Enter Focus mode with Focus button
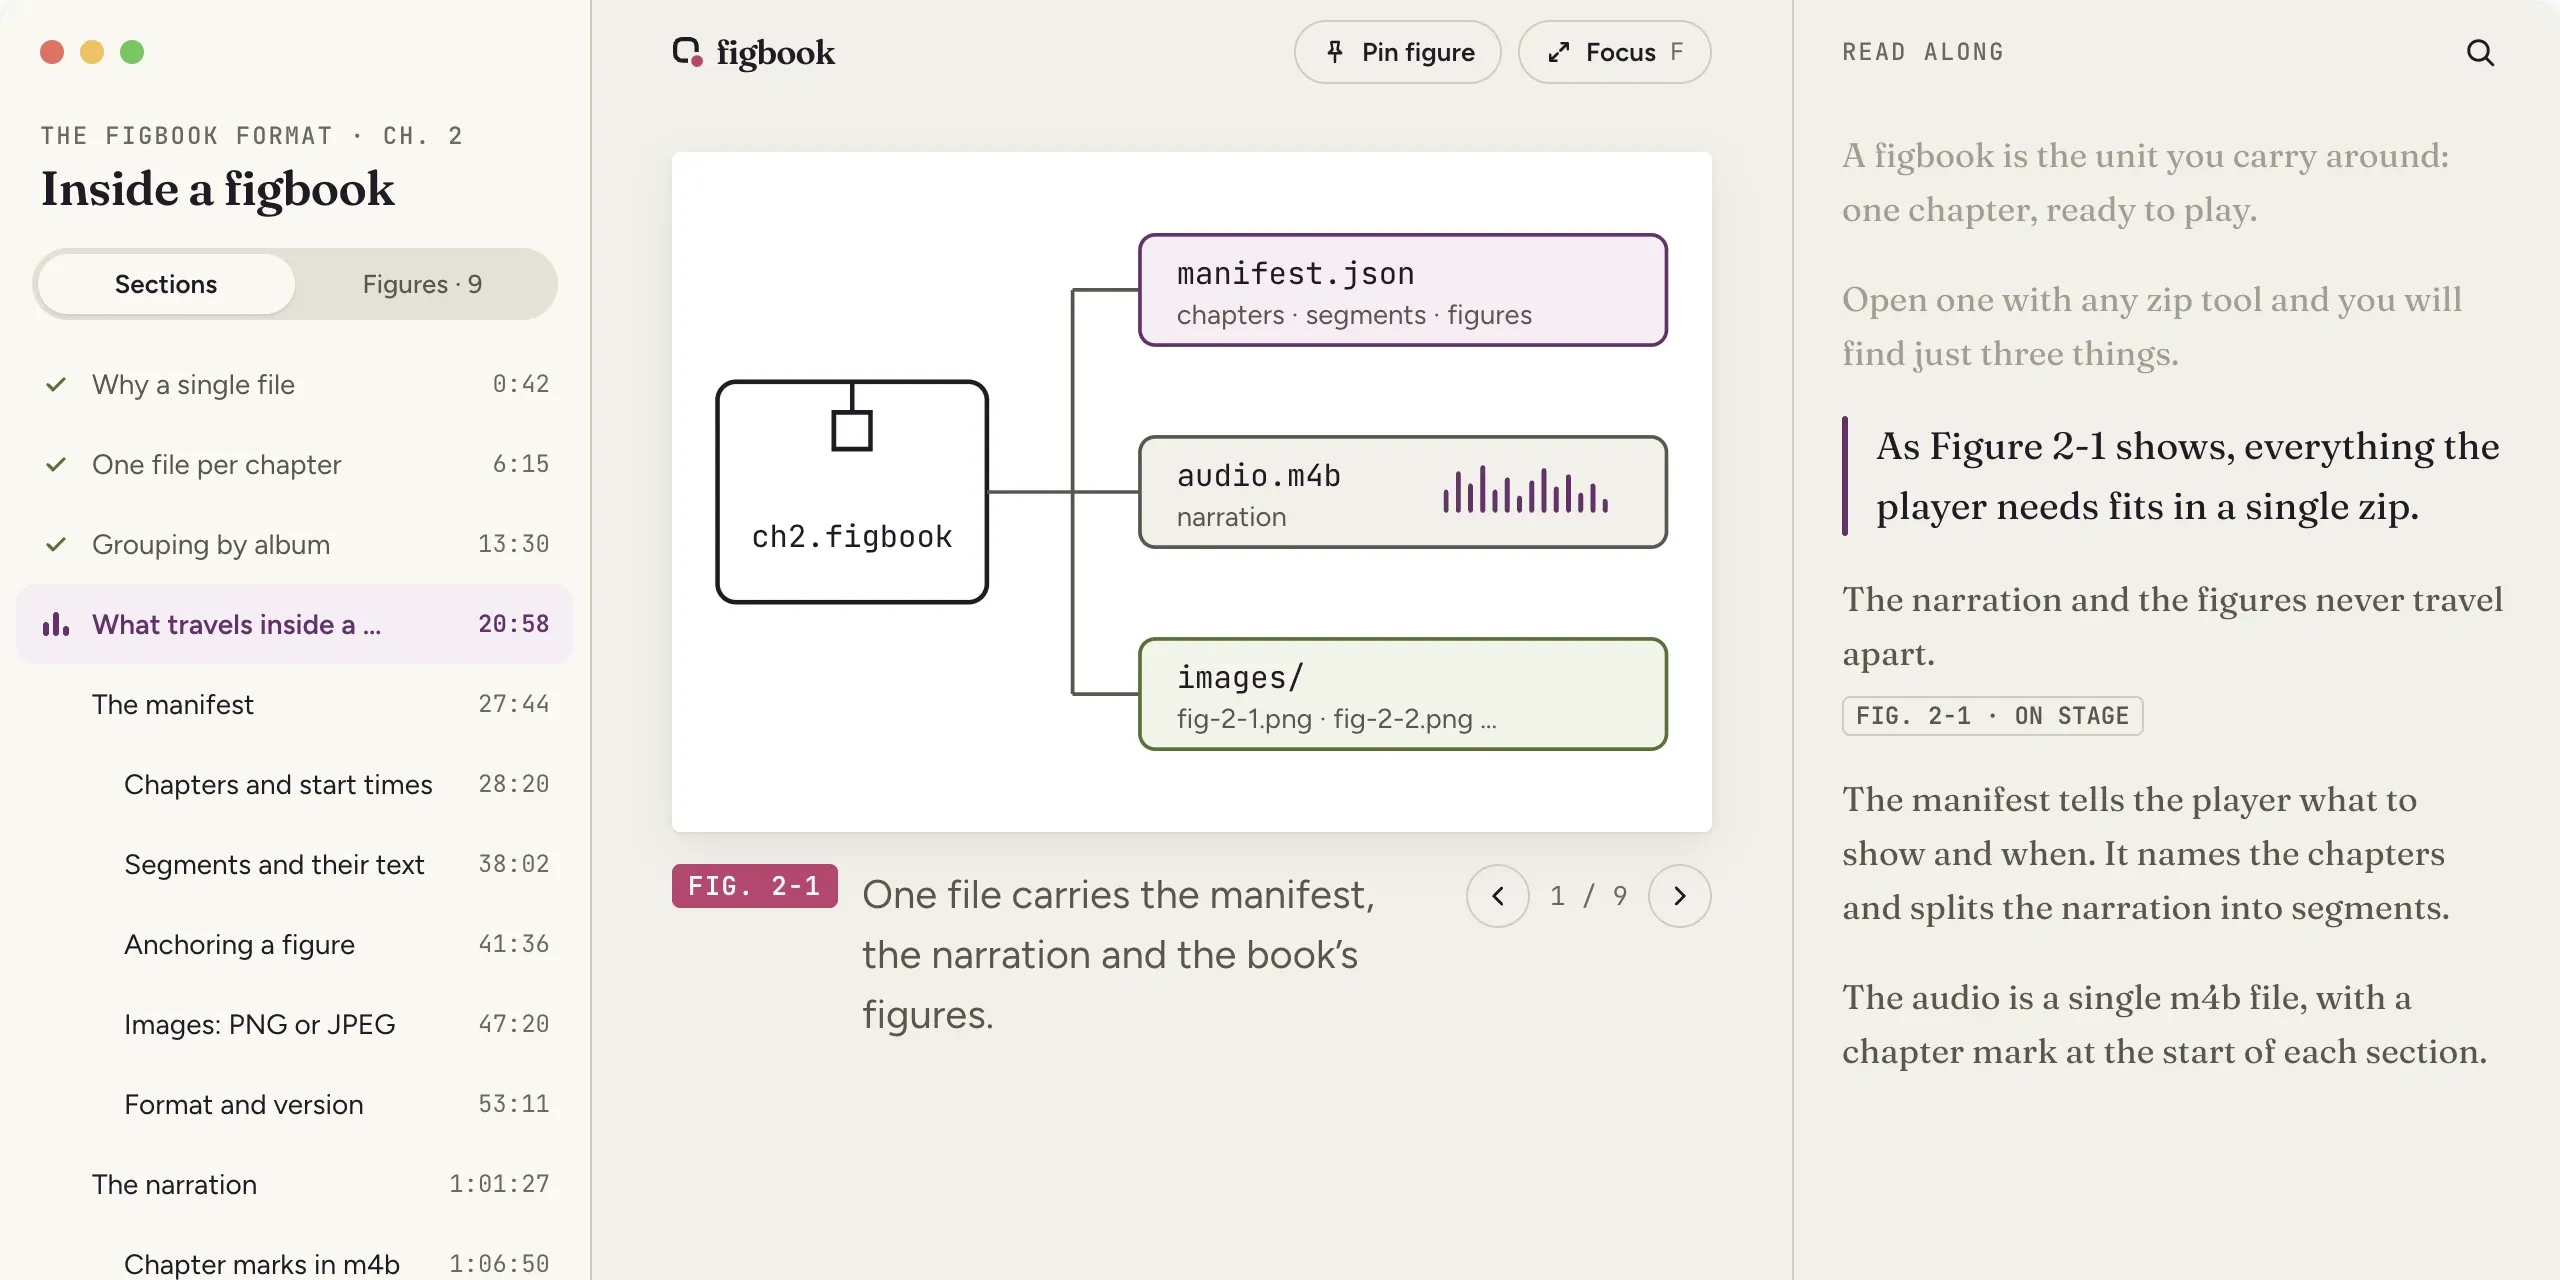Viewport: 2560px width, 1280px height. pyautogui.click(x=1614, y=52)
